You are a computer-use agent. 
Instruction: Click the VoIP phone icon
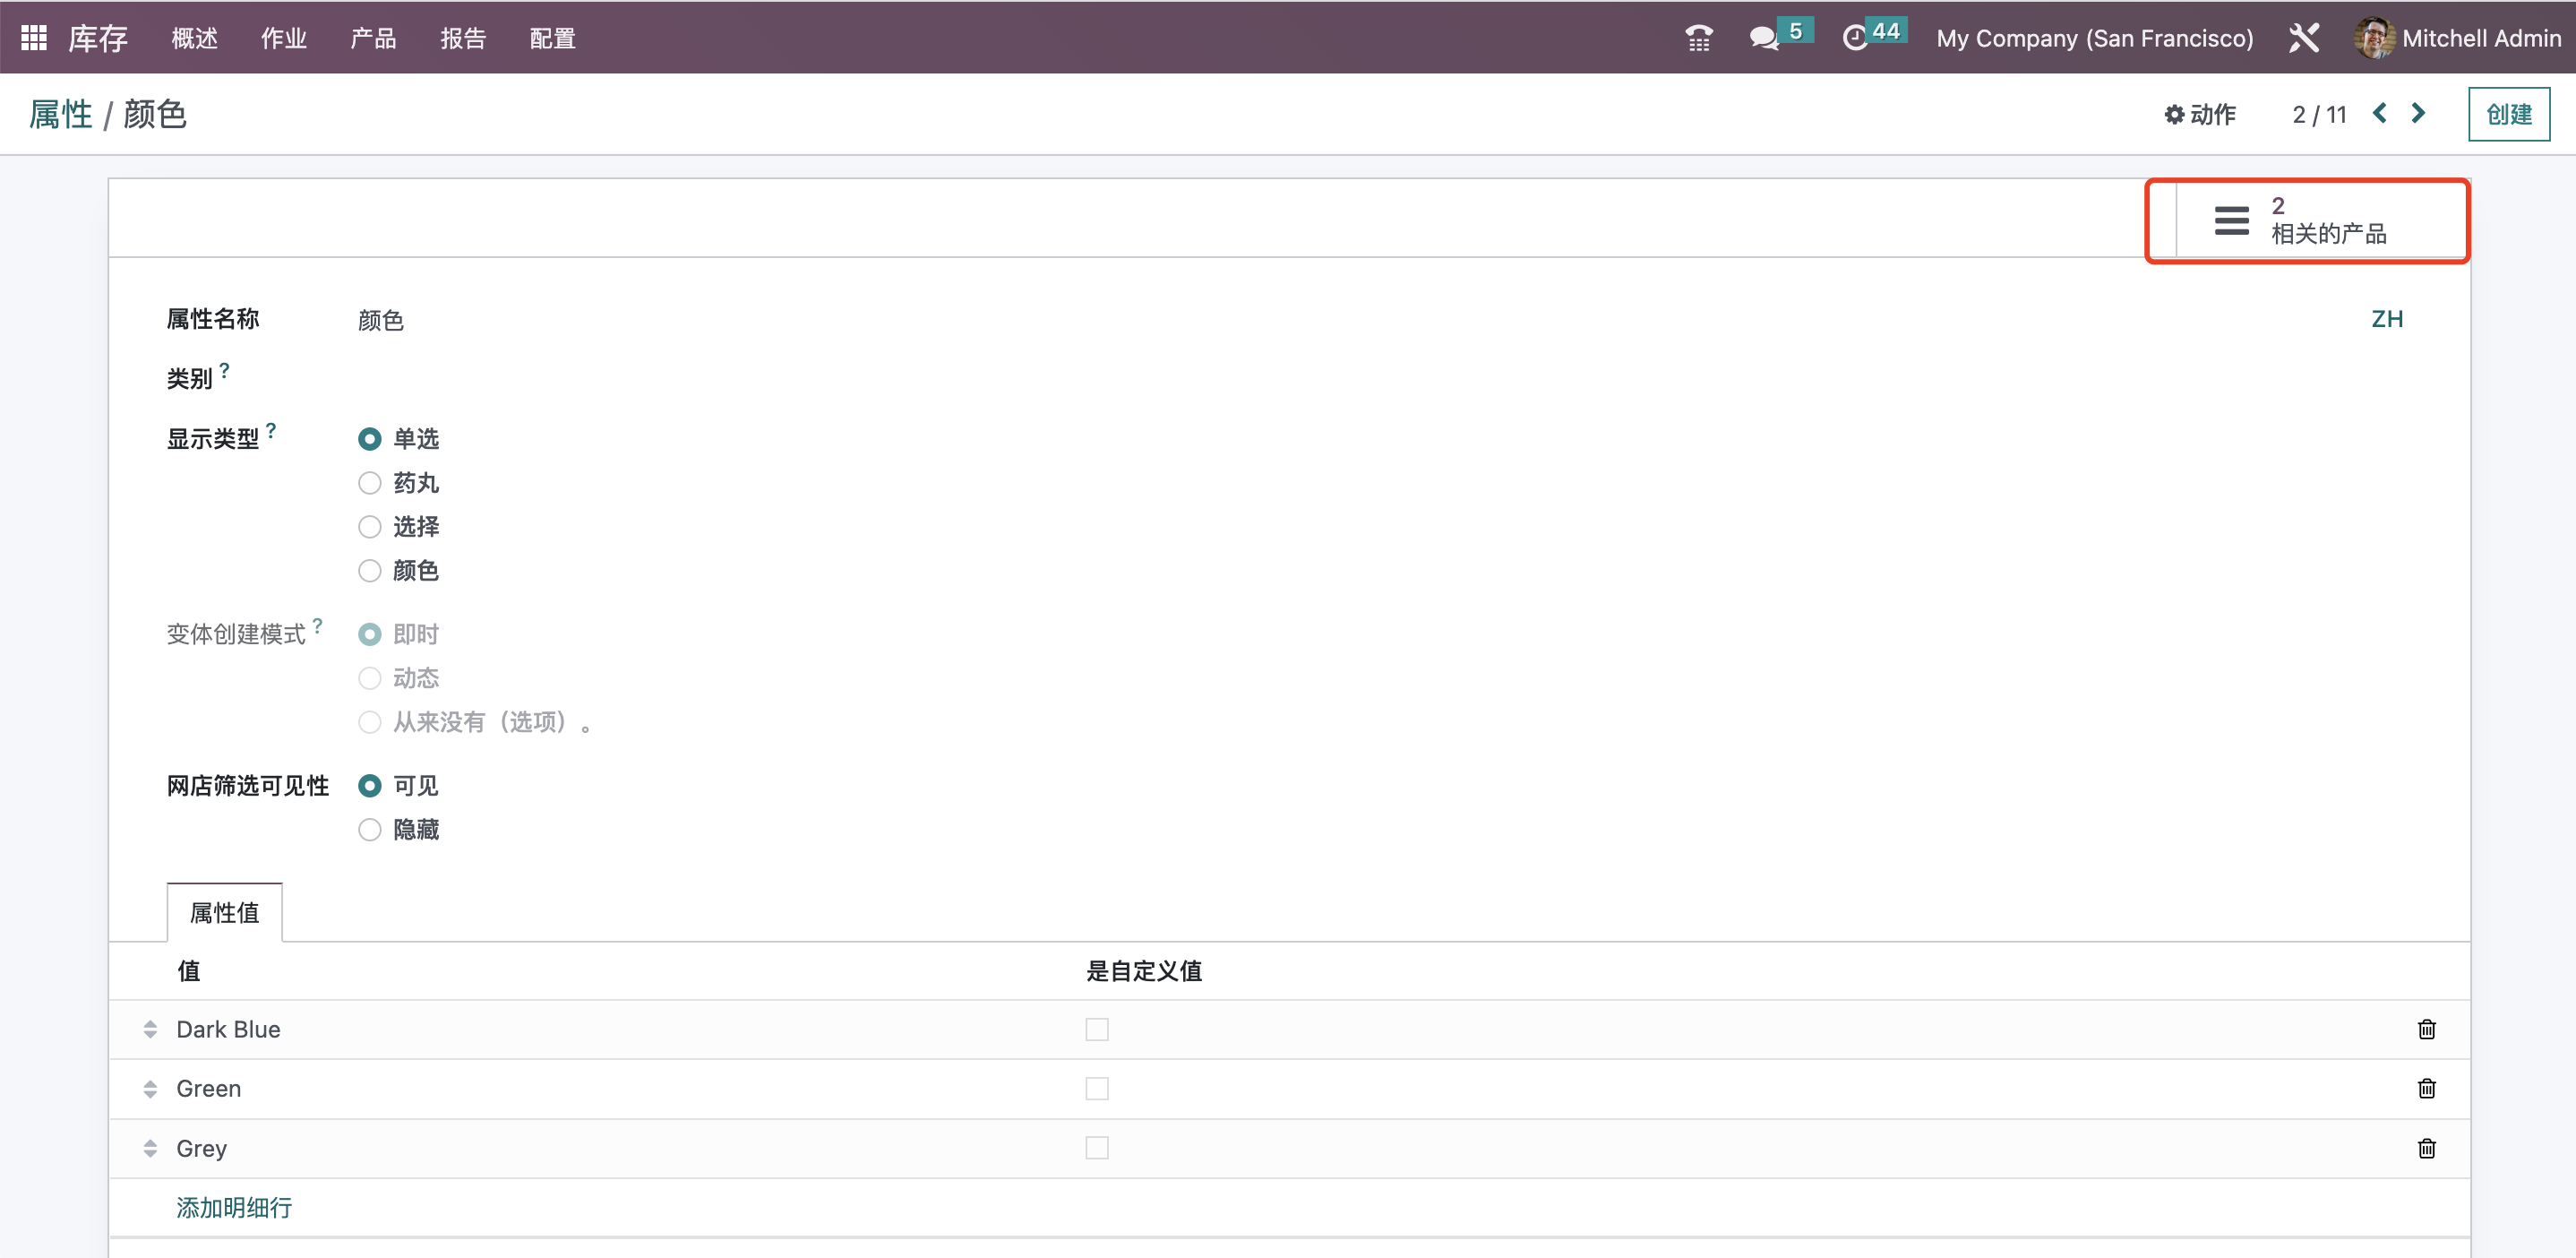[1698, 38]
